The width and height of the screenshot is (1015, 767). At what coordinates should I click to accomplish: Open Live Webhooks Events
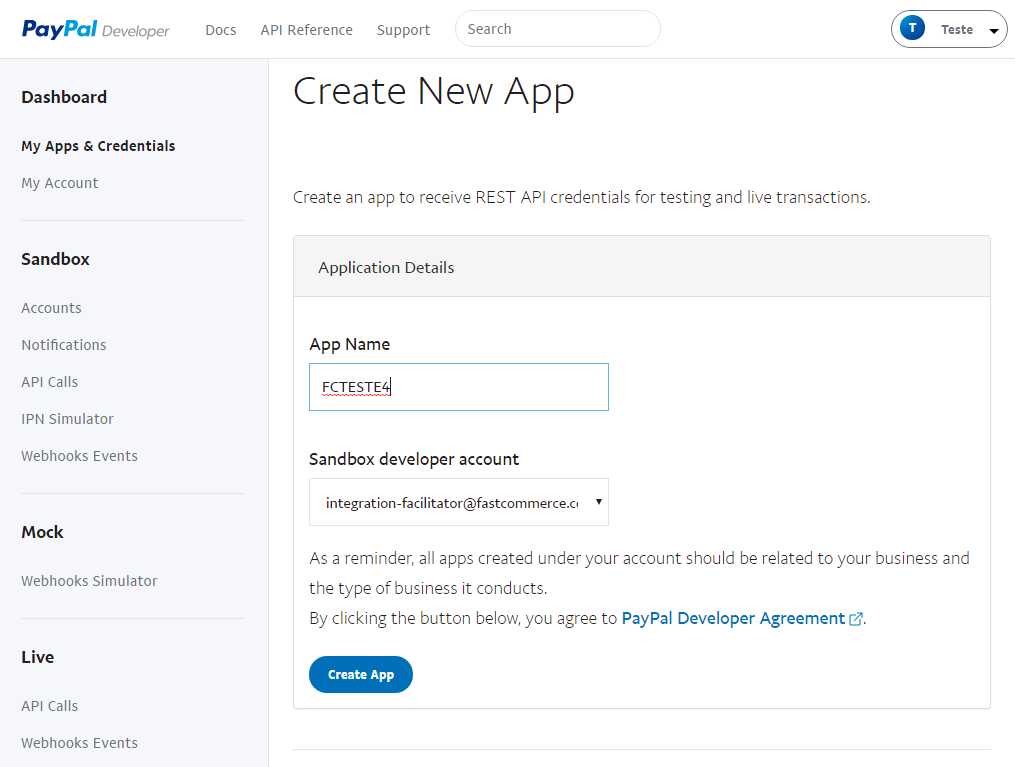pyautogui.click(x=80, y=742)
